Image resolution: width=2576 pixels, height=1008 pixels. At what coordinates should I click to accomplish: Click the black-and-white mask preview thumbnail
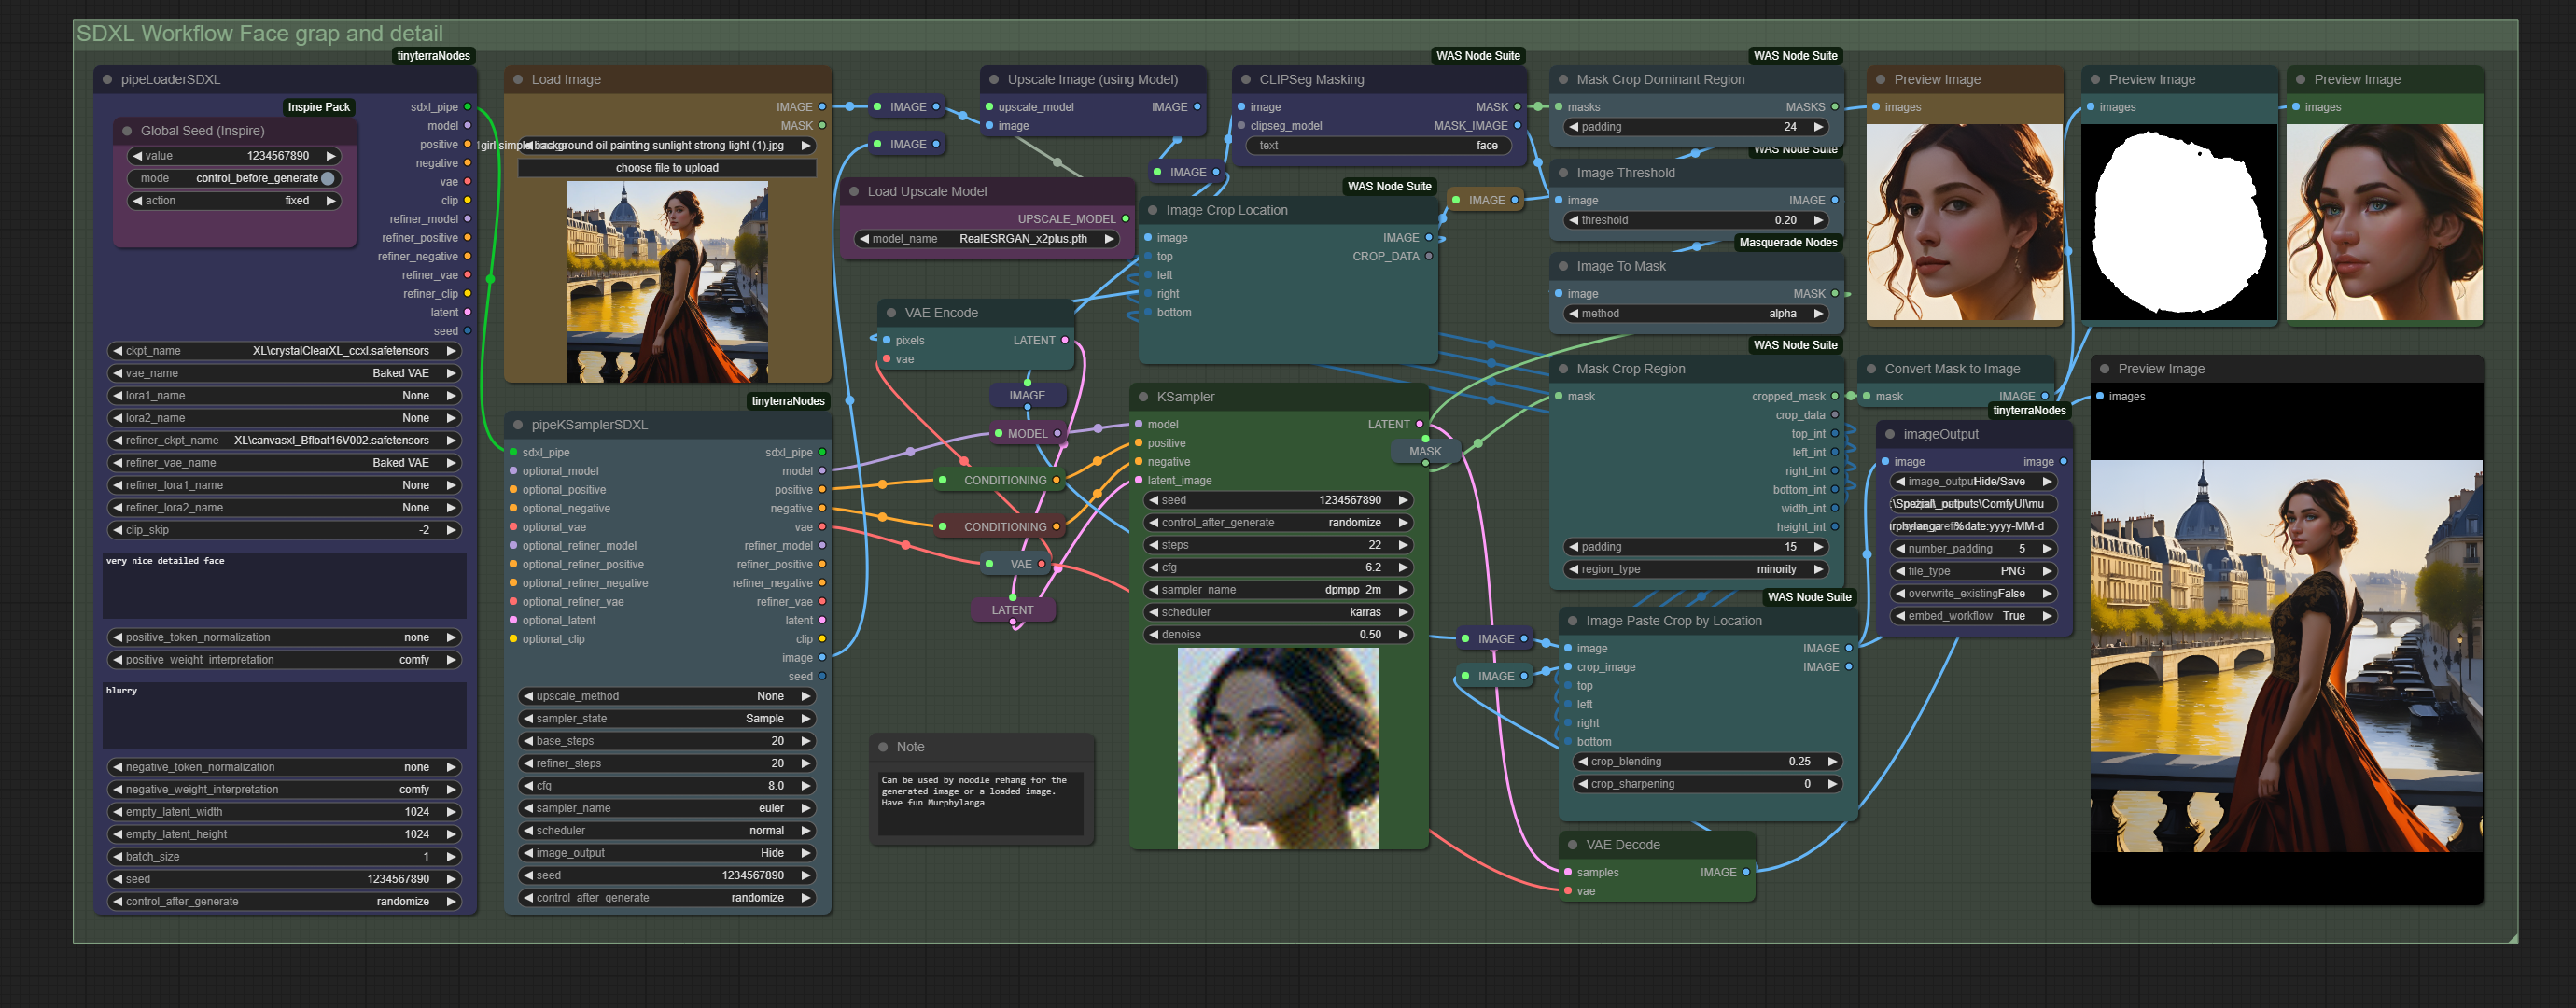point(2178,222)
